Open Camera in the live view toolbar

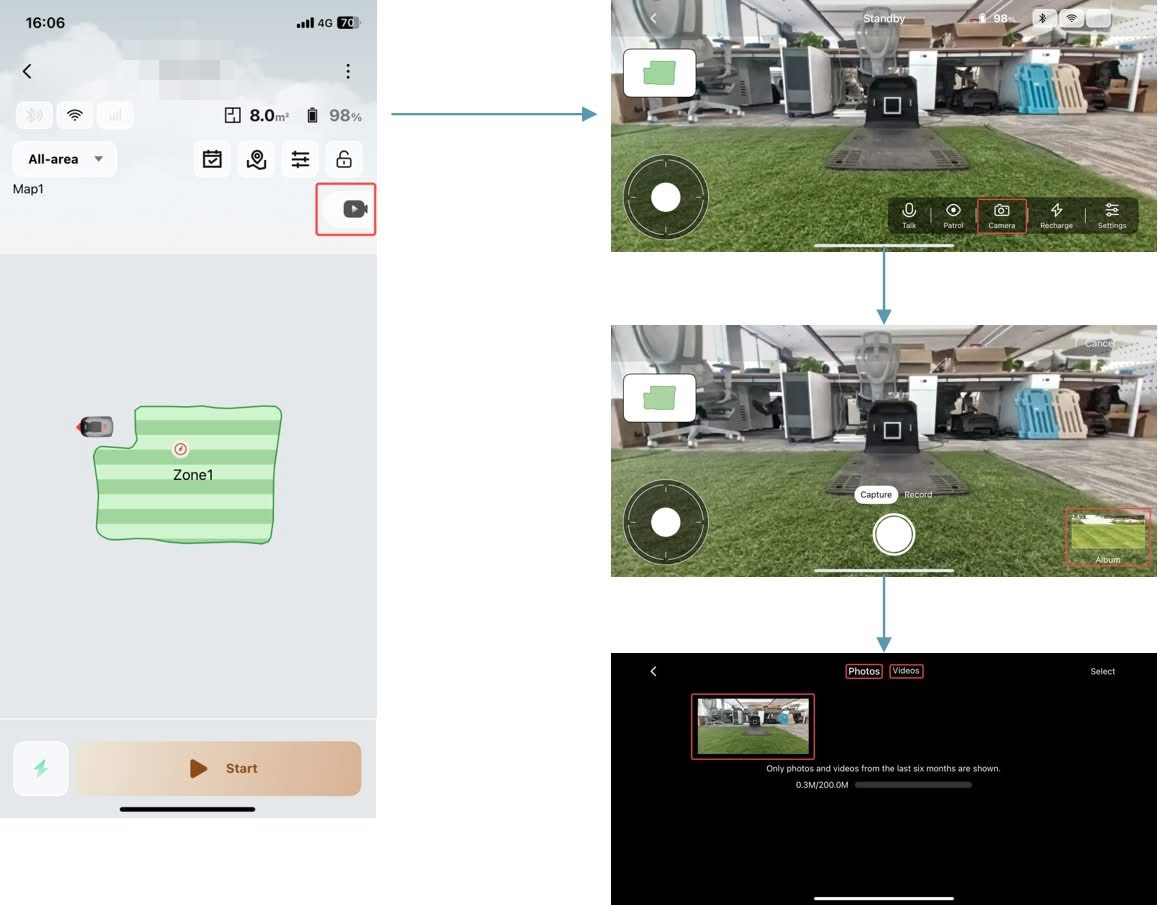pos(1001,215)
